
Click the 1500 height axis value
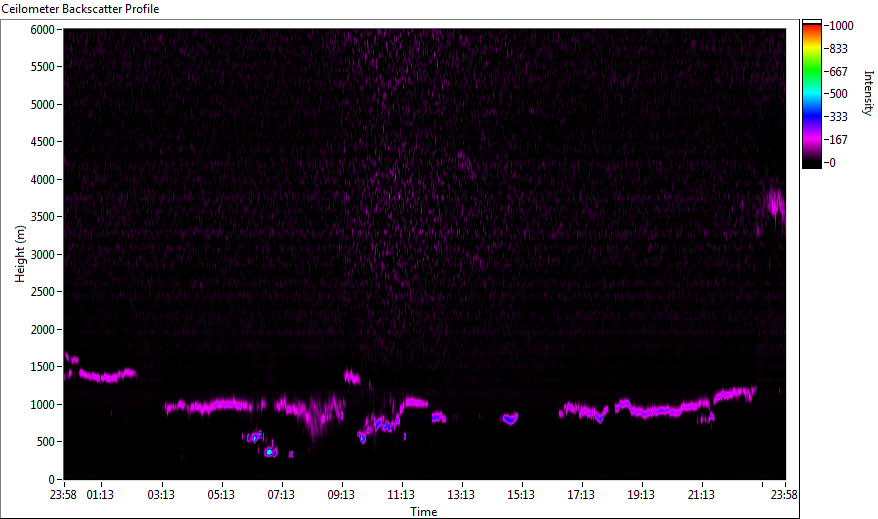pyautogui.click(x=43, y=367)
